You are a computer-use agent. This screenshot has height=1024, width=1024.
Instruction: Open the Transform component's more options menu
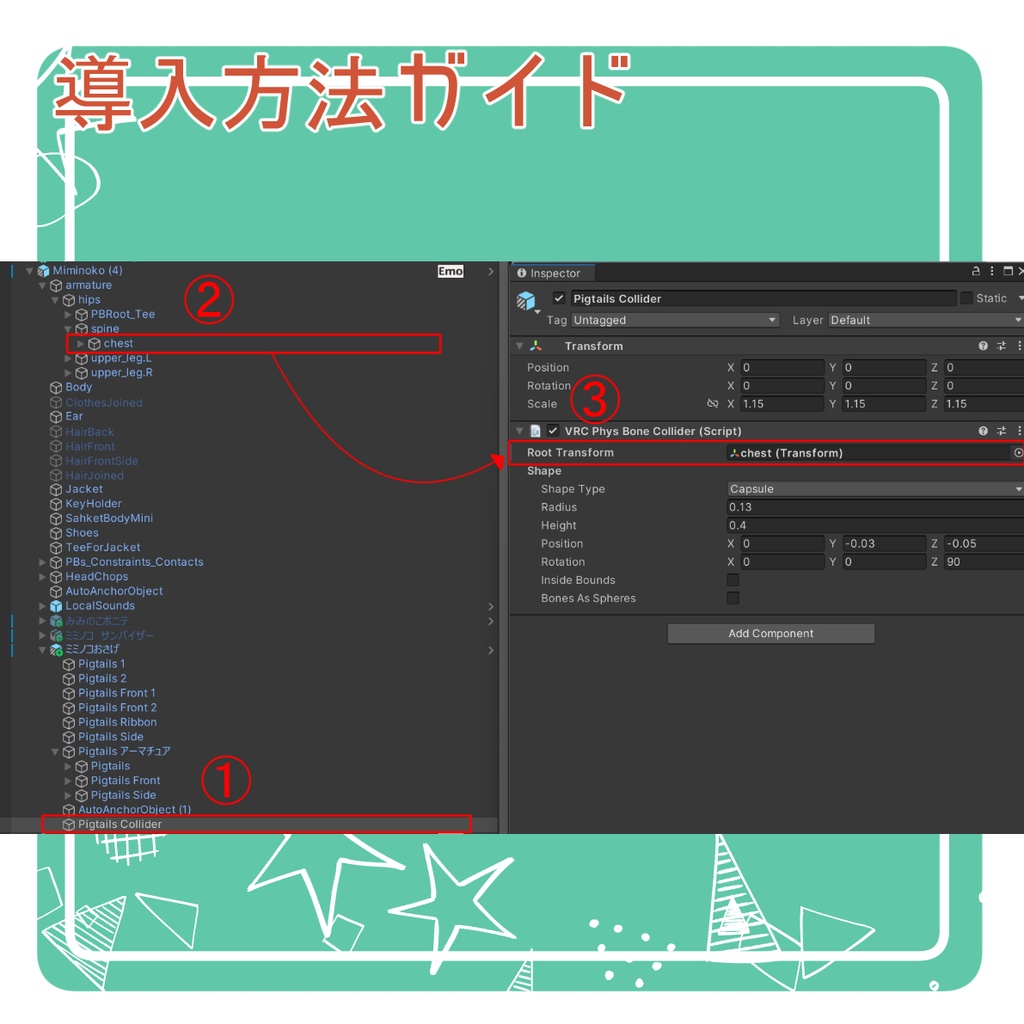tap(1017, 345)
